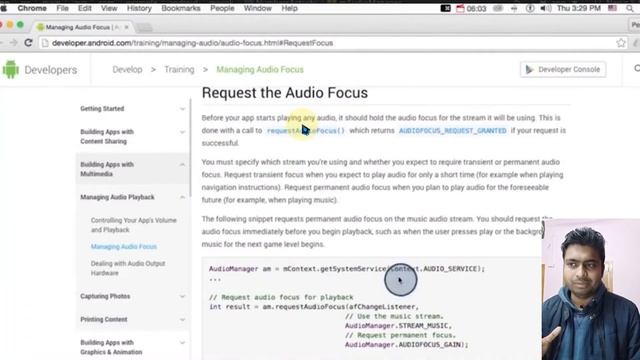Open the Chrome menu

tap(32, 8)
